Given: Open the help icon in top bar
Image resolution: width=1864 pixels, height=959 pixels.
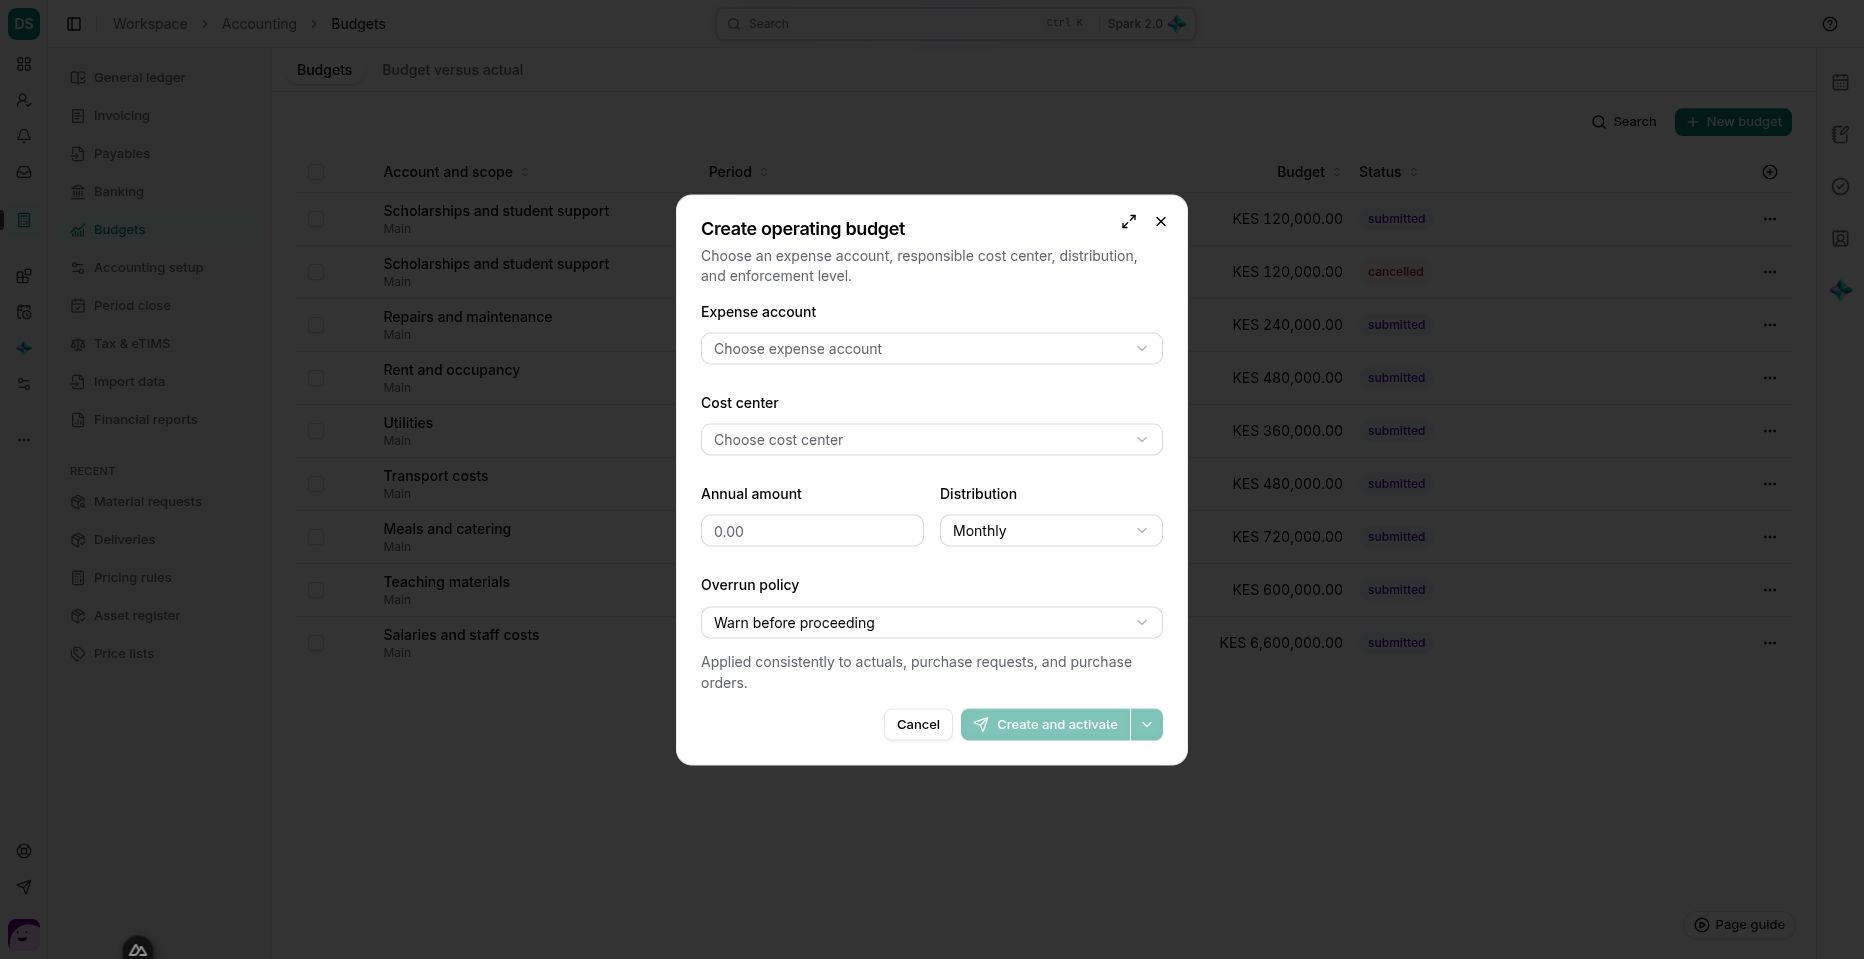Looking at the screenshot, I should pos(1830,24).
